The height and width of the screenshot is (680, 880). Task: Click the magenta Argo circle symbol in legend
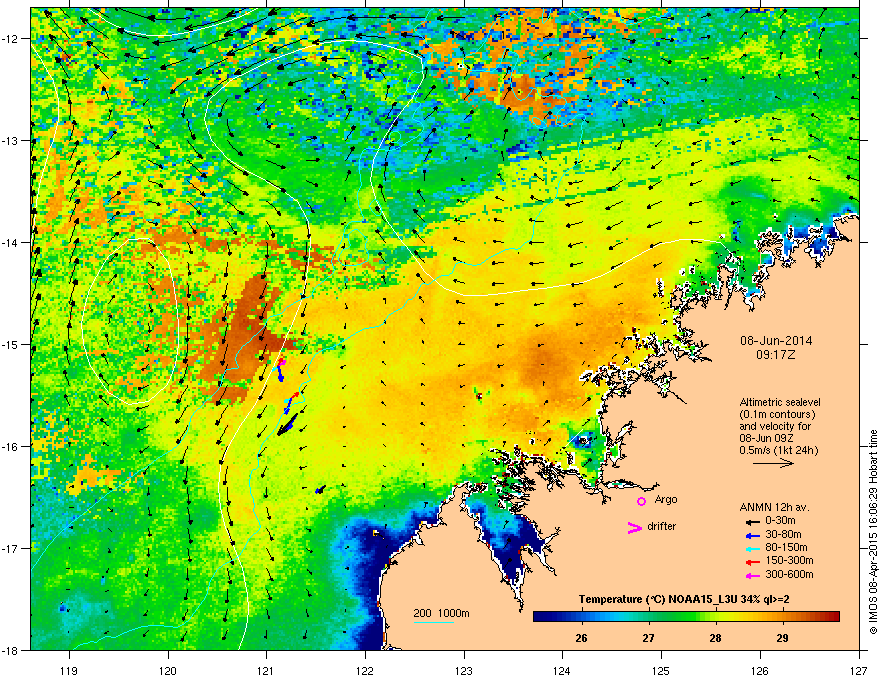click(x=641, y=501)
